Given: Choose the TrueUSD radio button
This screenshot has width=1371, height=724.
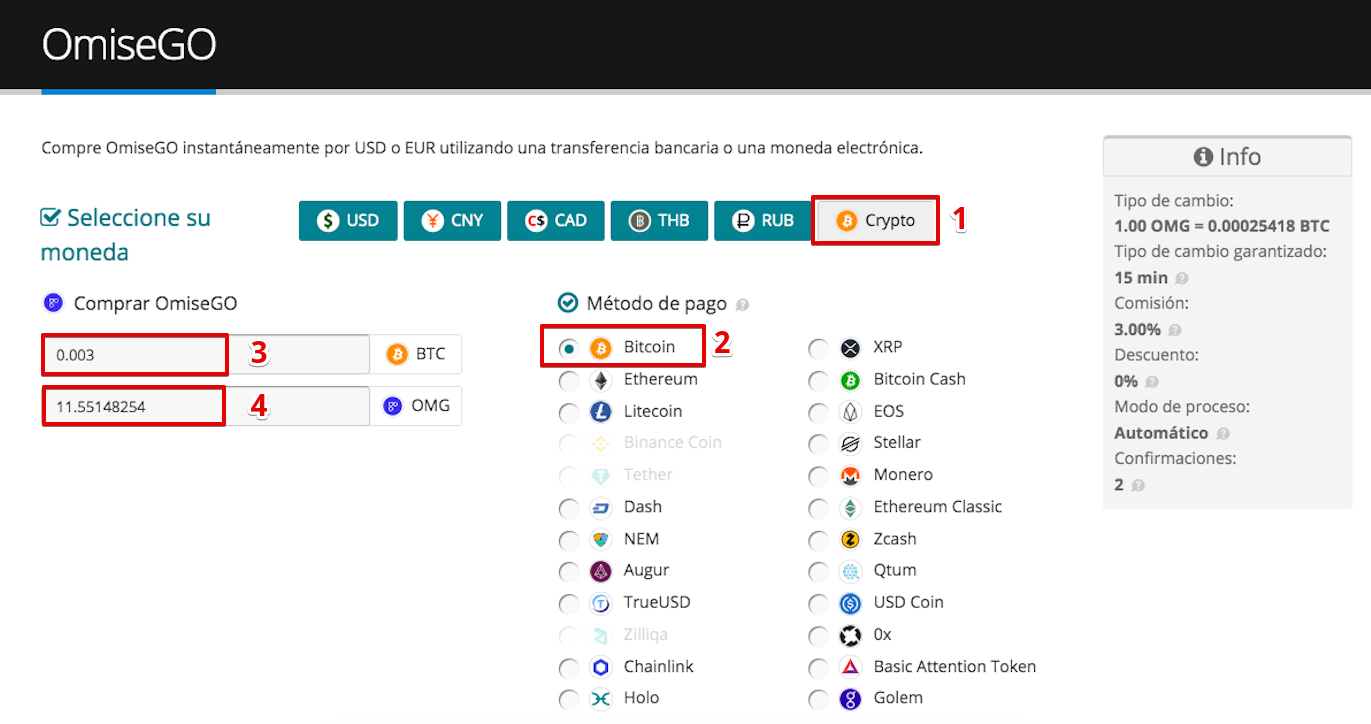Looking at the screenshot, I should point(569,603).
